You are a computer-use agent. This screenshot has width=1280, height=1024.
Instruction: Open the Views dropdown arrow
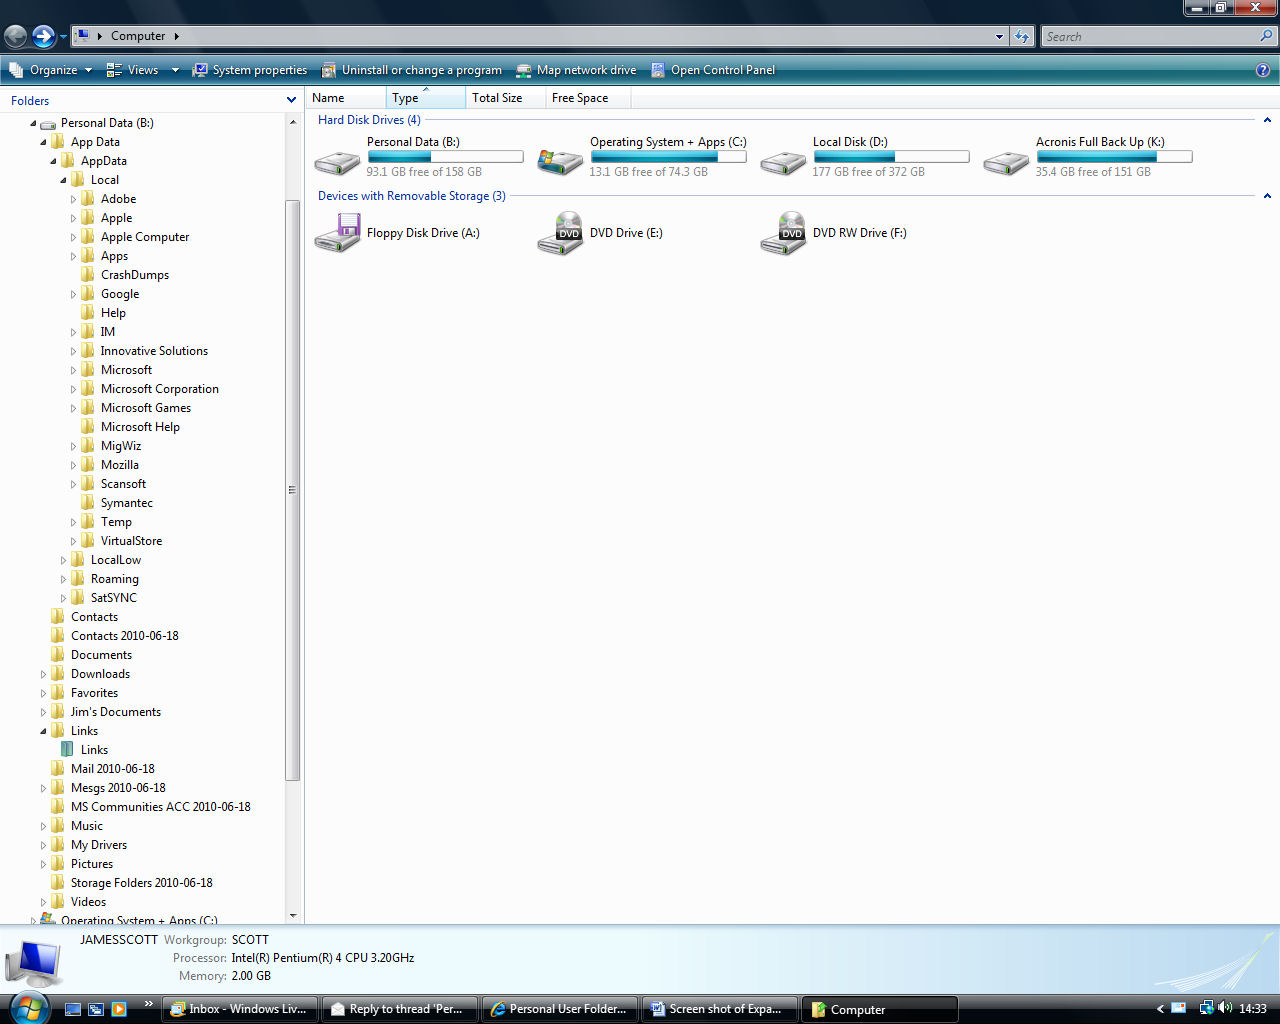coord(175,70)
